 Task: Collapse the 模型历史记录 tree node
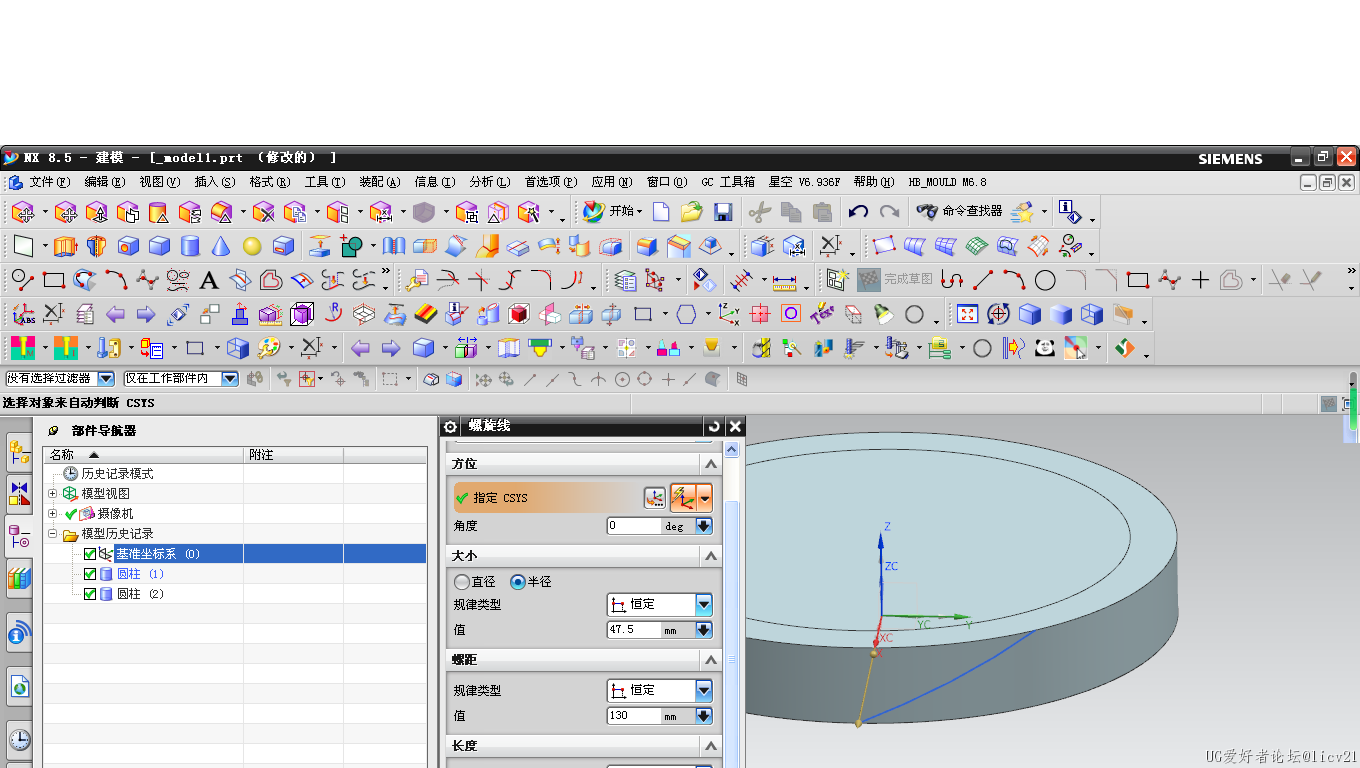coord(52,533)
